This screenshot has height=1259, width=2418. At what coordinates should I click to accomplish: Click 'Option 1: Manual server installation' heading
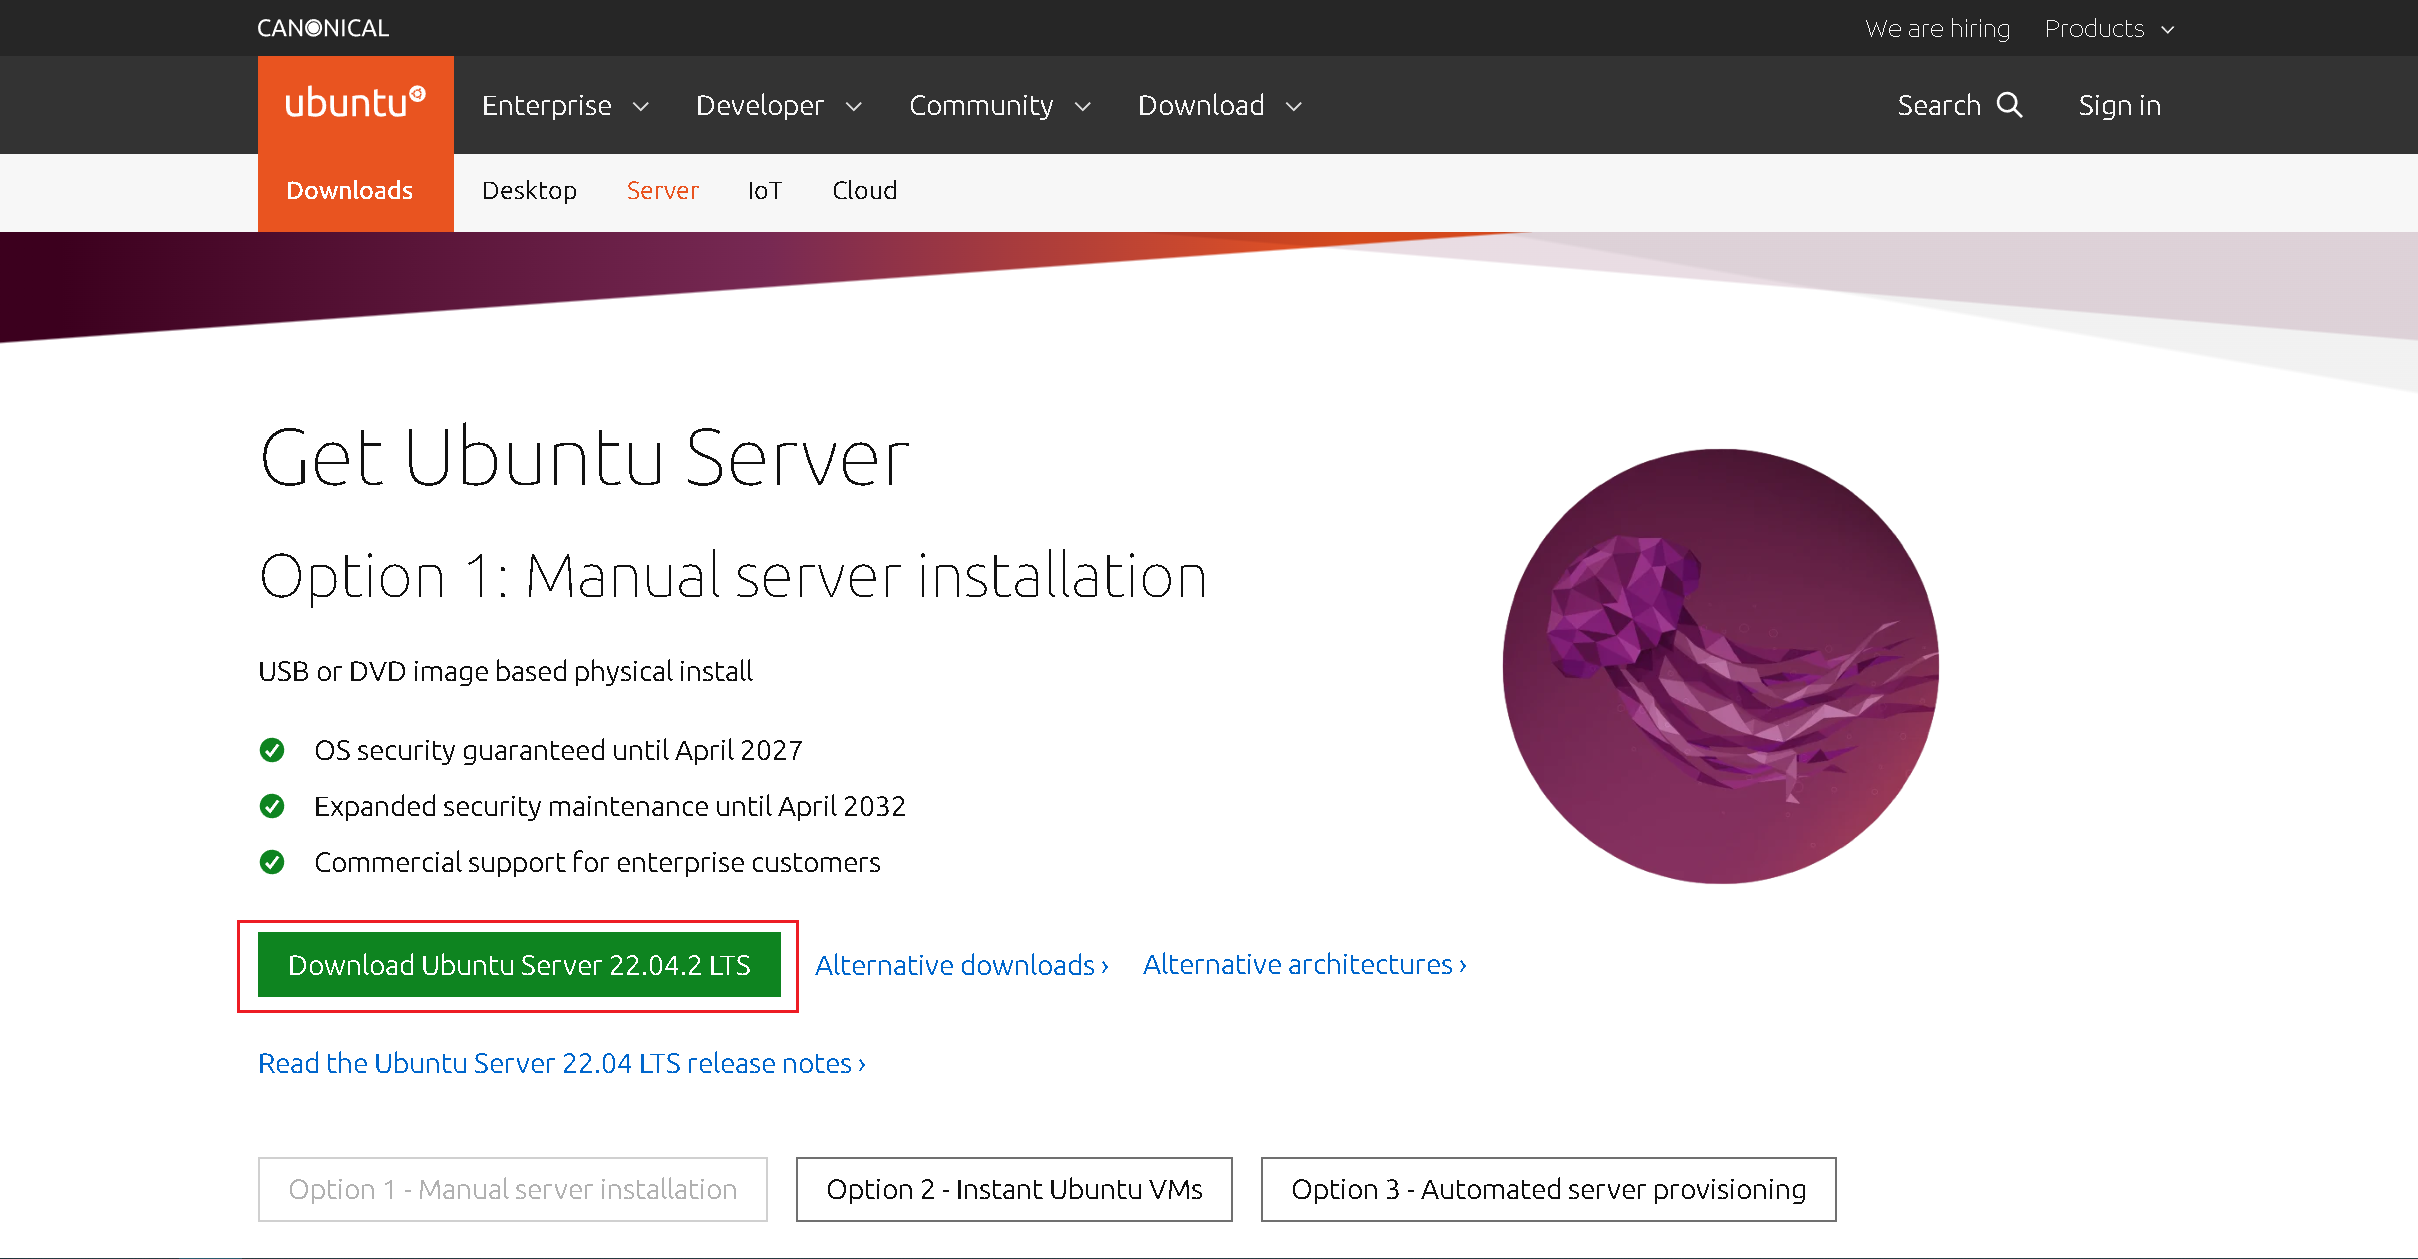733,576
